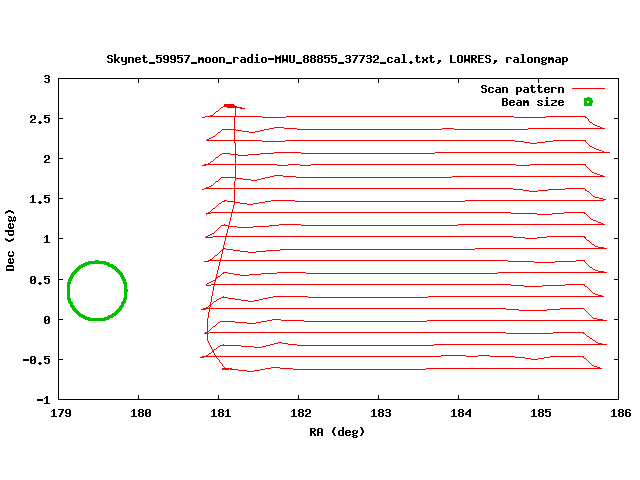Image resolution: width=640 pixels, height=480 pixels.
Task: Click x-axis tick label 180
Action: [x=140, y=413]
